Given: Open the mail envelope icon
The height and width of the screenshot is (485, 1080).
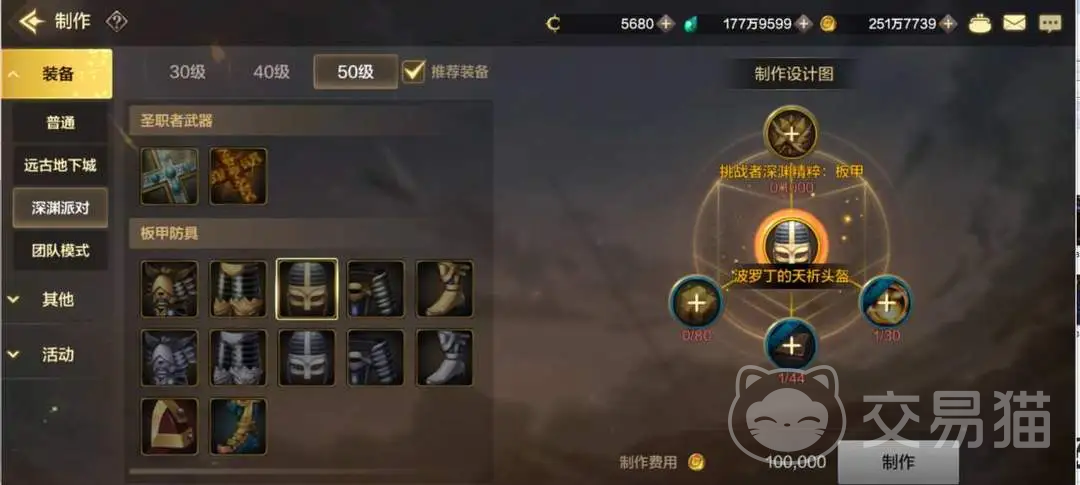Looking at the screenshot, I should 1014,23.
